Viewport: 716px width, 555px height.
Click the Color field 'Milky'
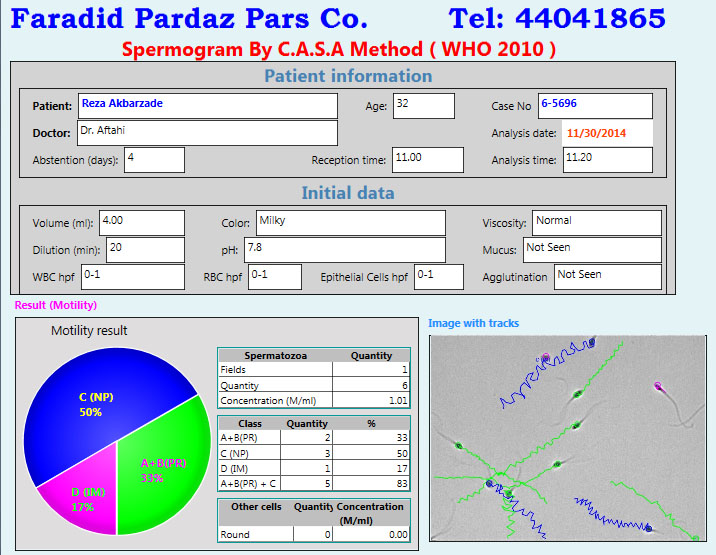tap(351, 223)
